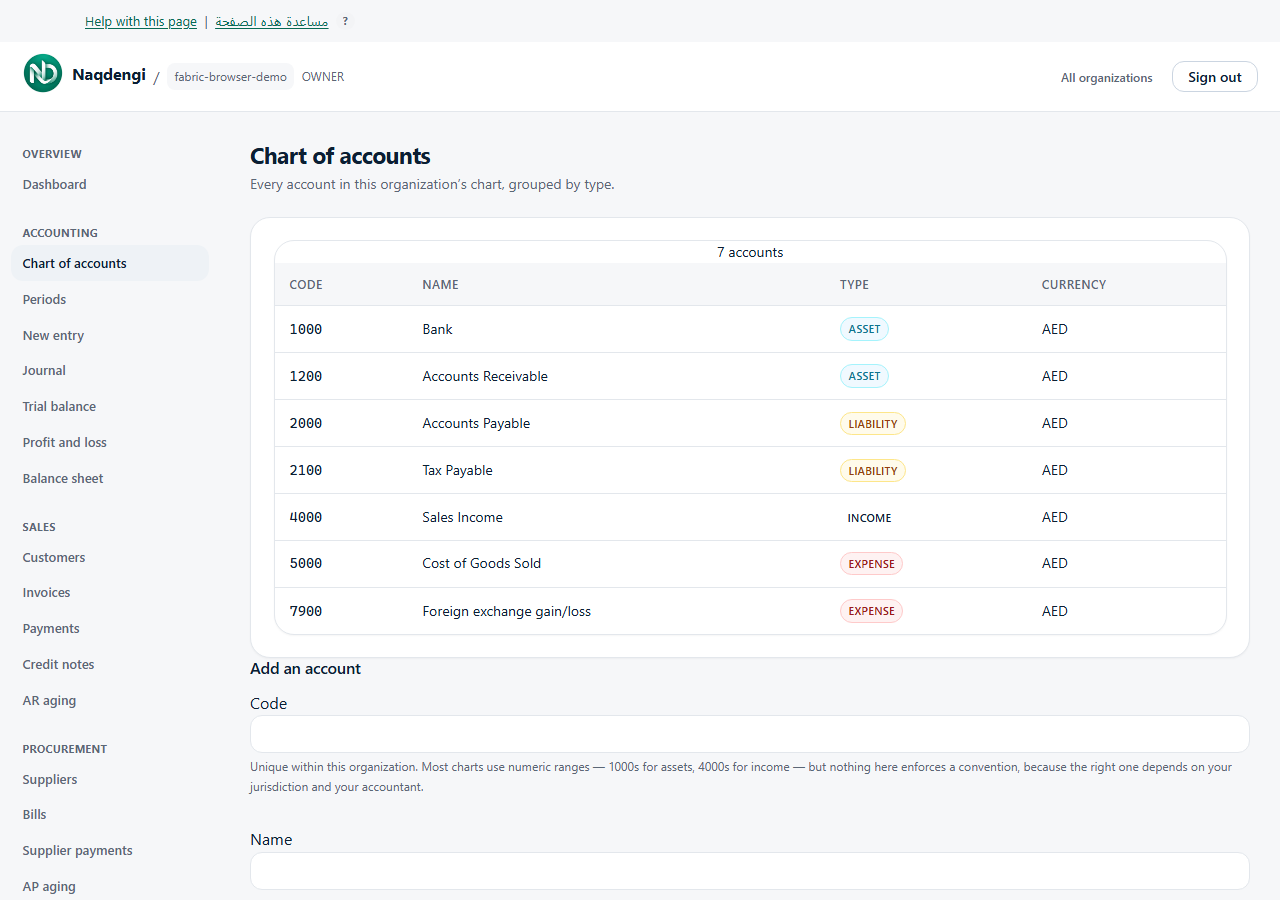Open Bills in the sidebar
The width and height of the screenshot is (1280, 900).
coord(35,814)
